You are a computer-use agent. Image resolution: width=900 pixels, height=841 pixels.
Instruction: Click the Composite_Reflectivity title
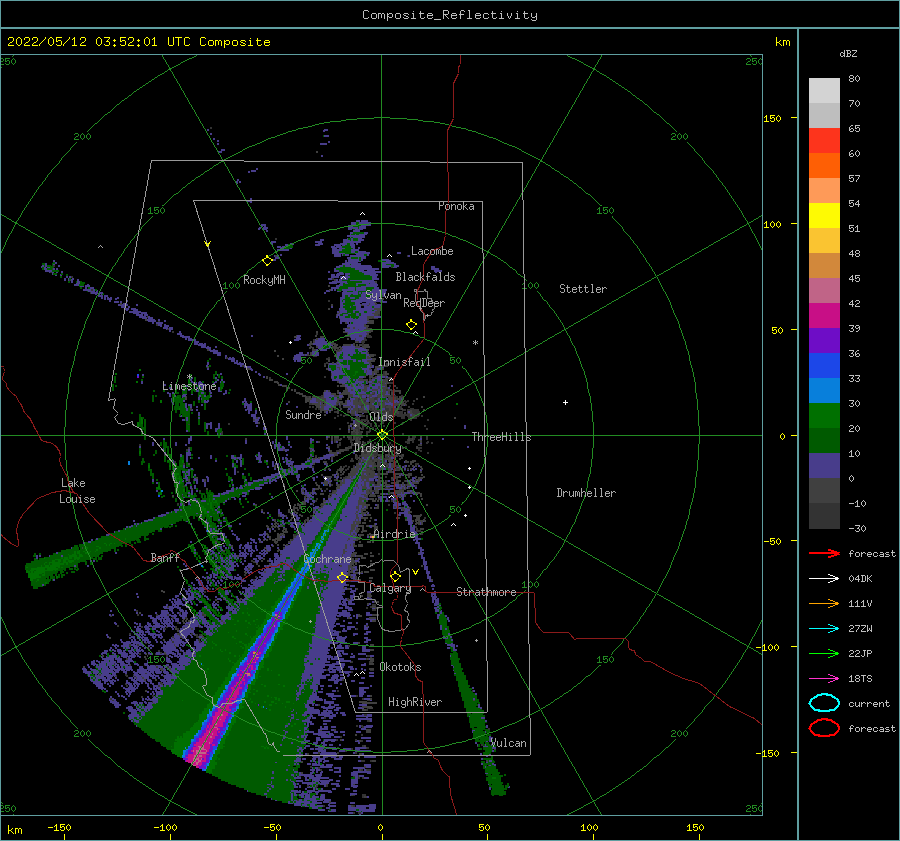(x=450, y=15)
